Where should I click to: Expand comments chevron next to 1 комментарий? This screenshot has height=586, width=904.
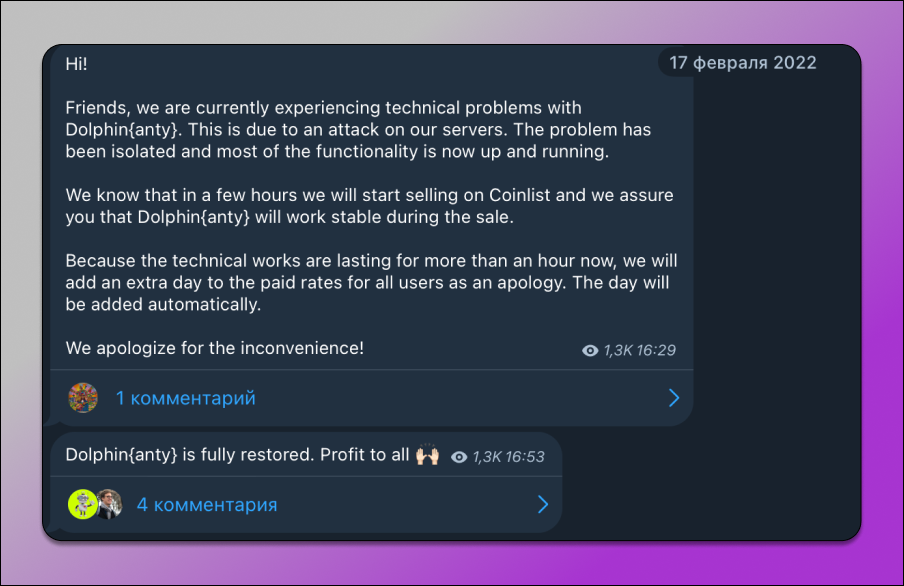point(674,398)
